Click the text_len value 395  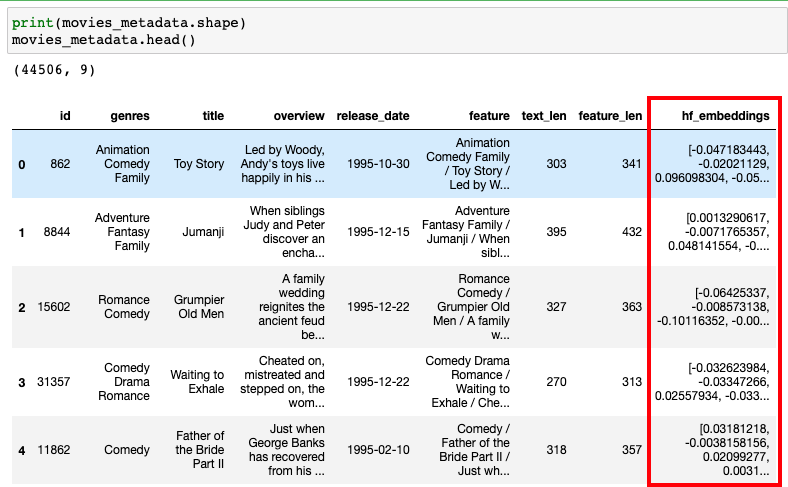(x=556, y=232)
